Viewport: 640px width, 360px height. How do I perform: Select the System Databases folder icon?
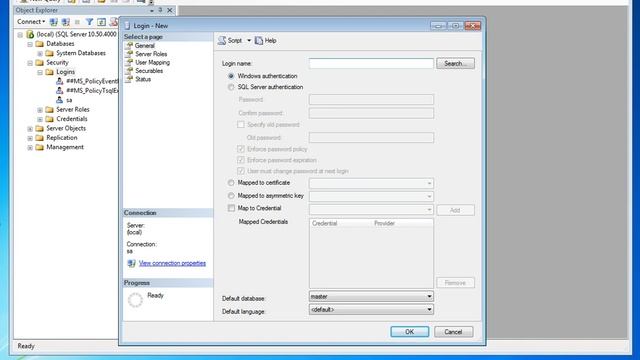coord(49,53)
